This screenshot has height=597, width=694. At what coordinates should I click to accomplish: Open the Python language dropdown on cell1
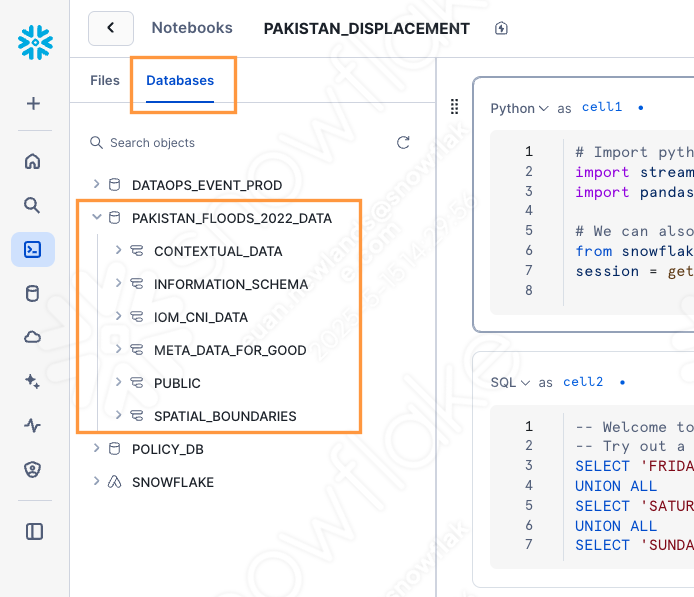520,108
